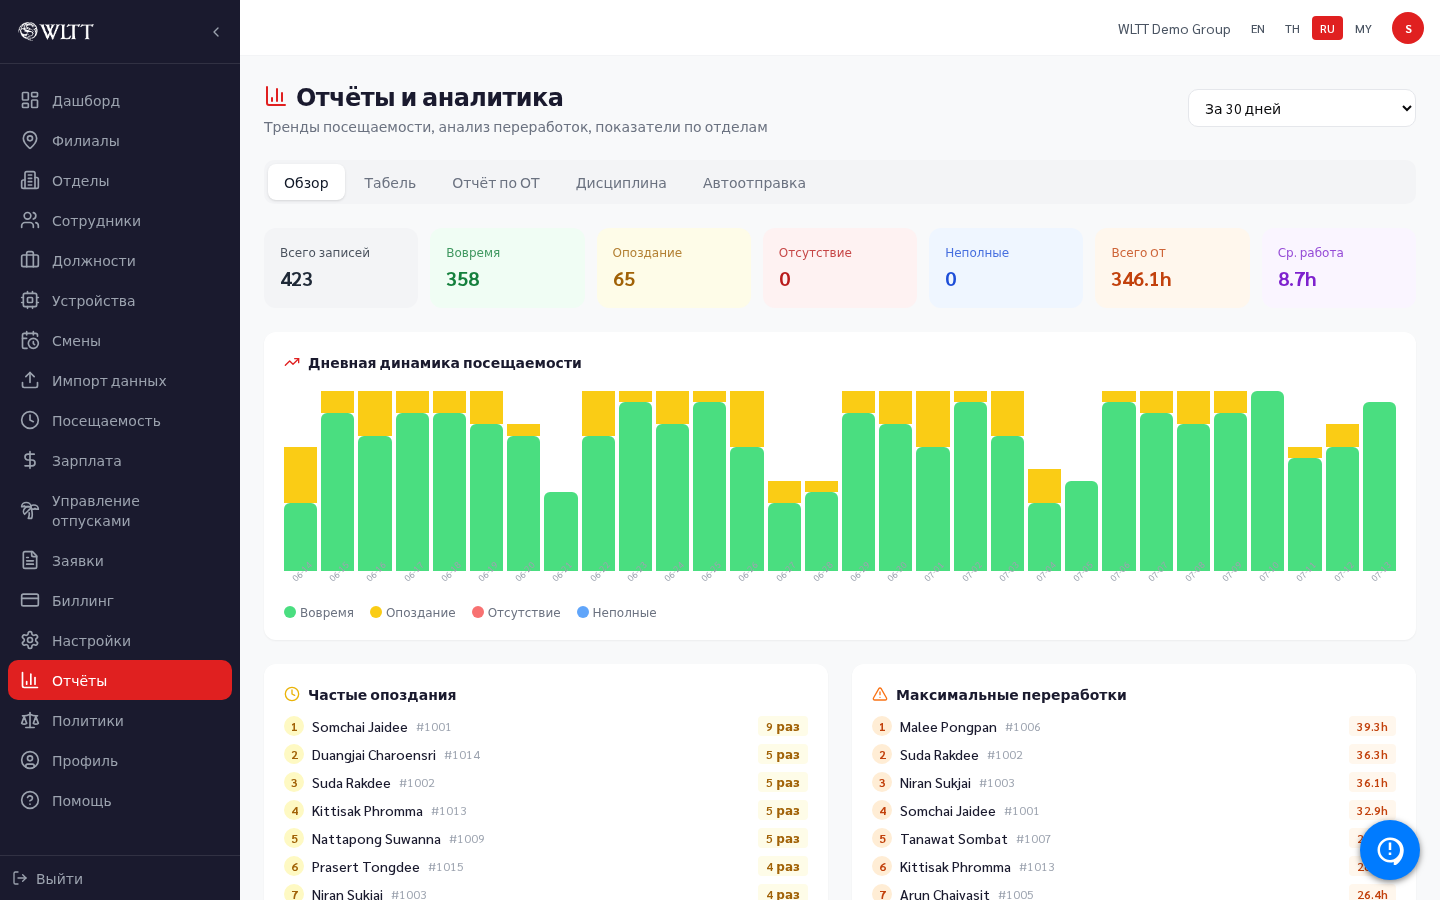Click the Отчёты bar chart sidebar icon
This screenshot has height=900, width=1440.
(x=30, y=680)
